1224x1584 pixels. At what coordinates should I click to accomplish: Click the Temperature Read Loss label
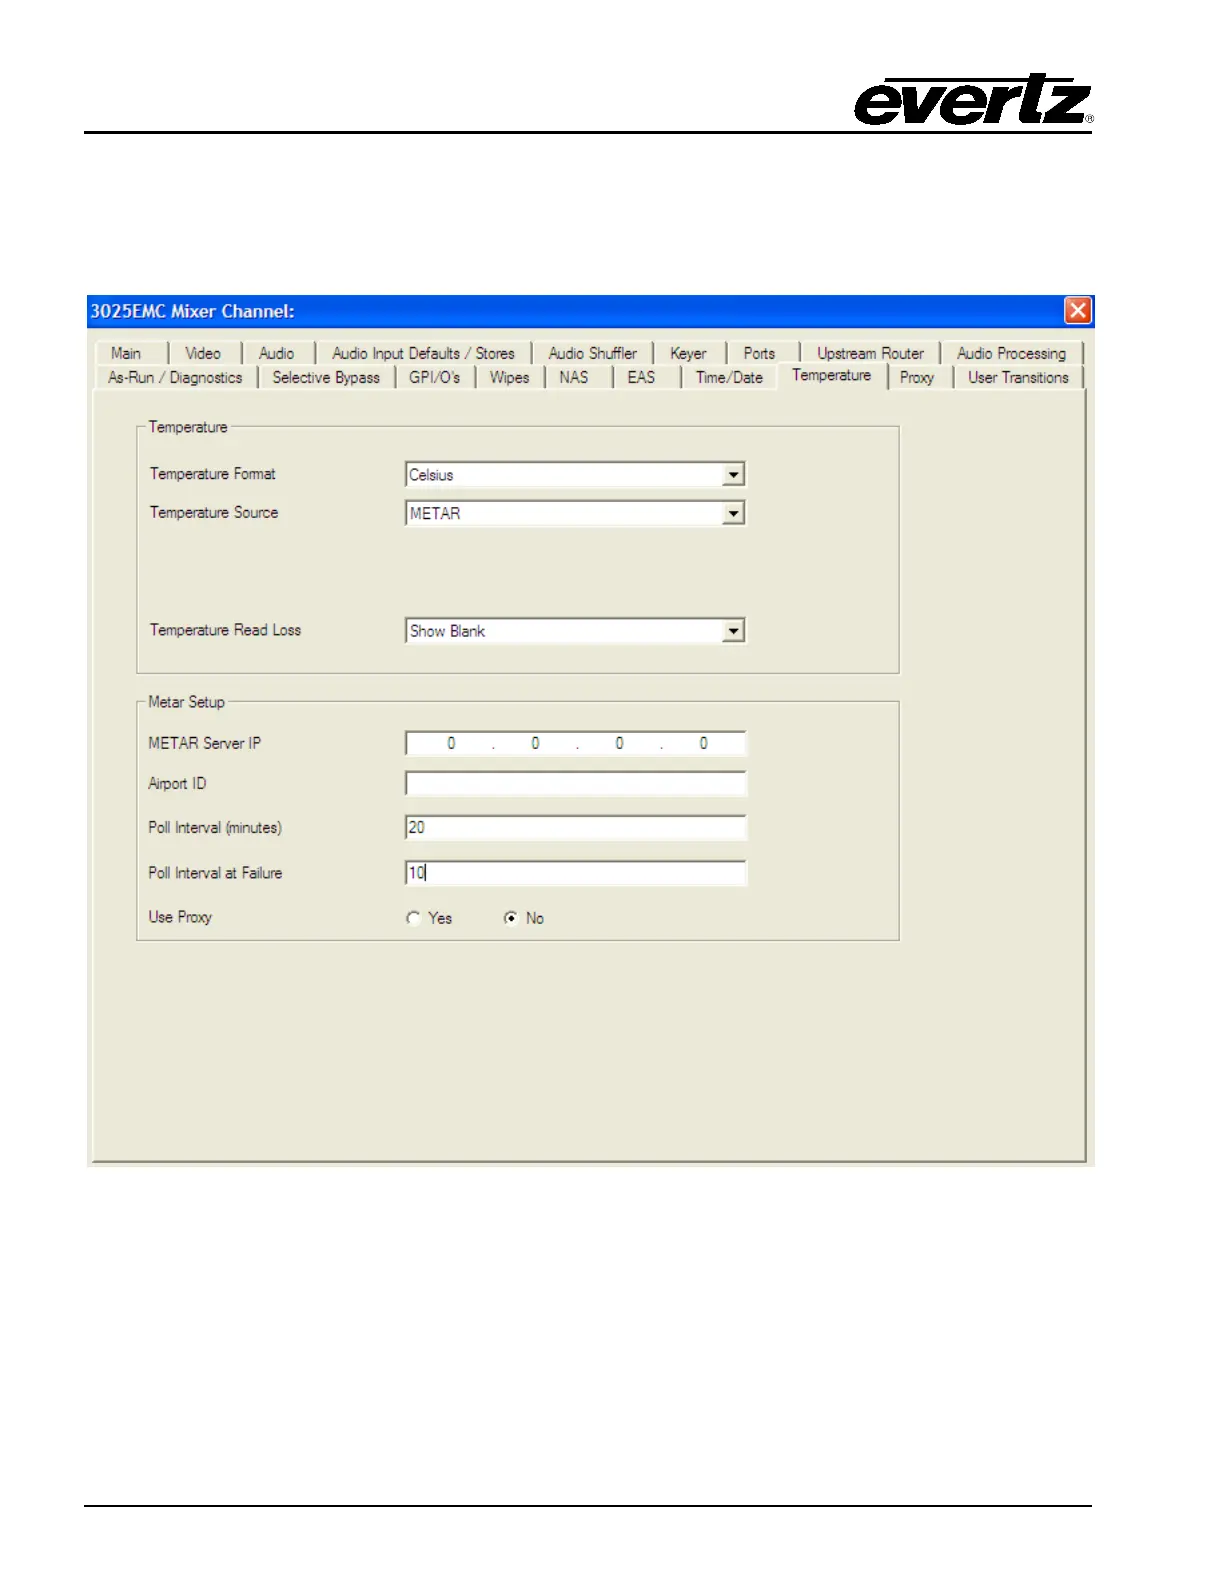coord(225,630)
